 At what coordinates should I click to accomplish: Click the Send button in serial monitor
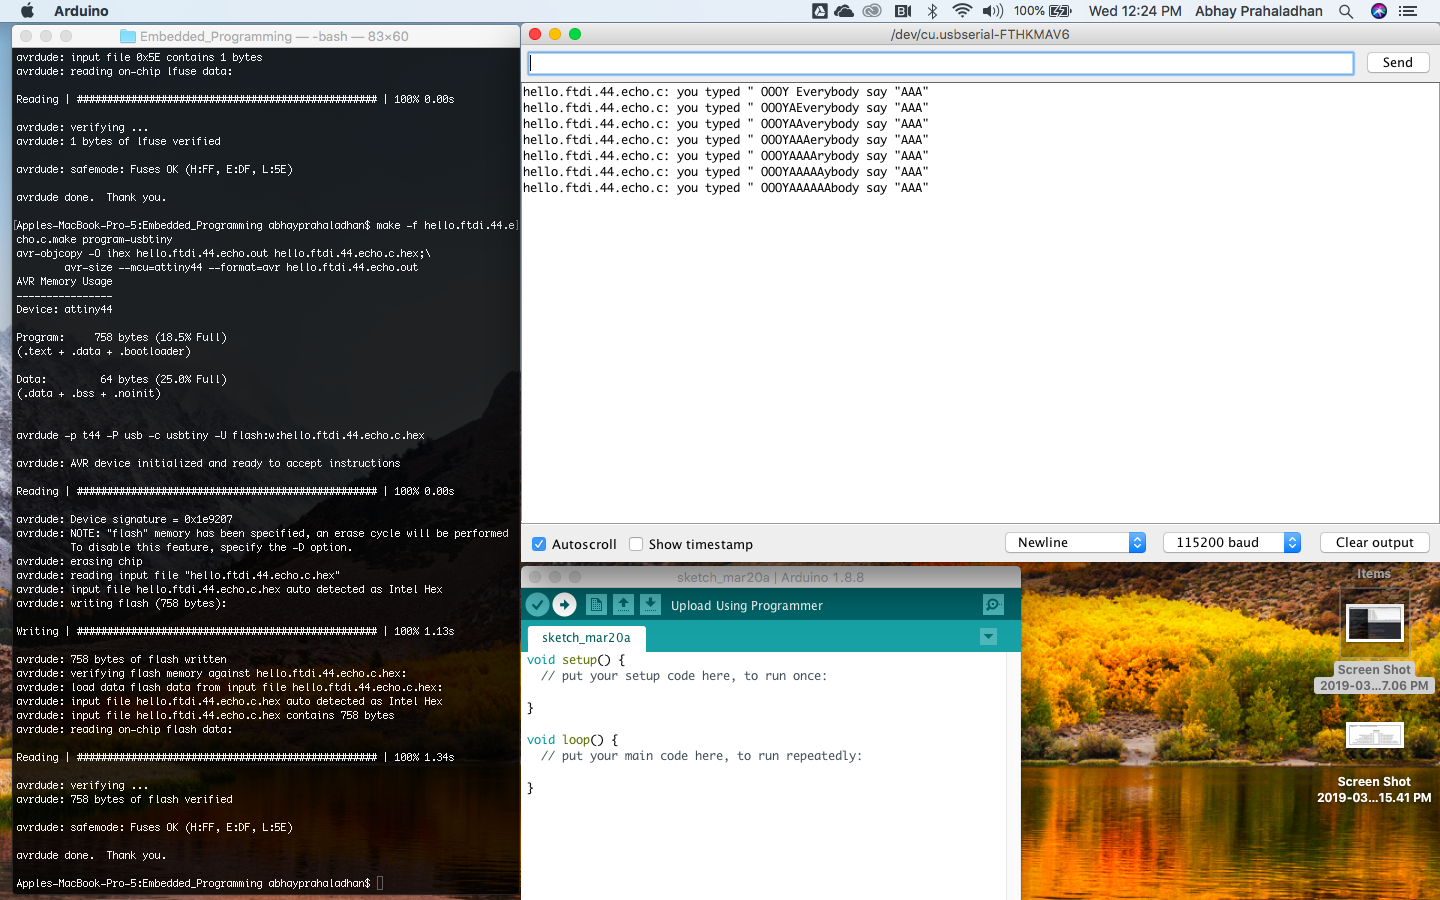pos(1398,62)
